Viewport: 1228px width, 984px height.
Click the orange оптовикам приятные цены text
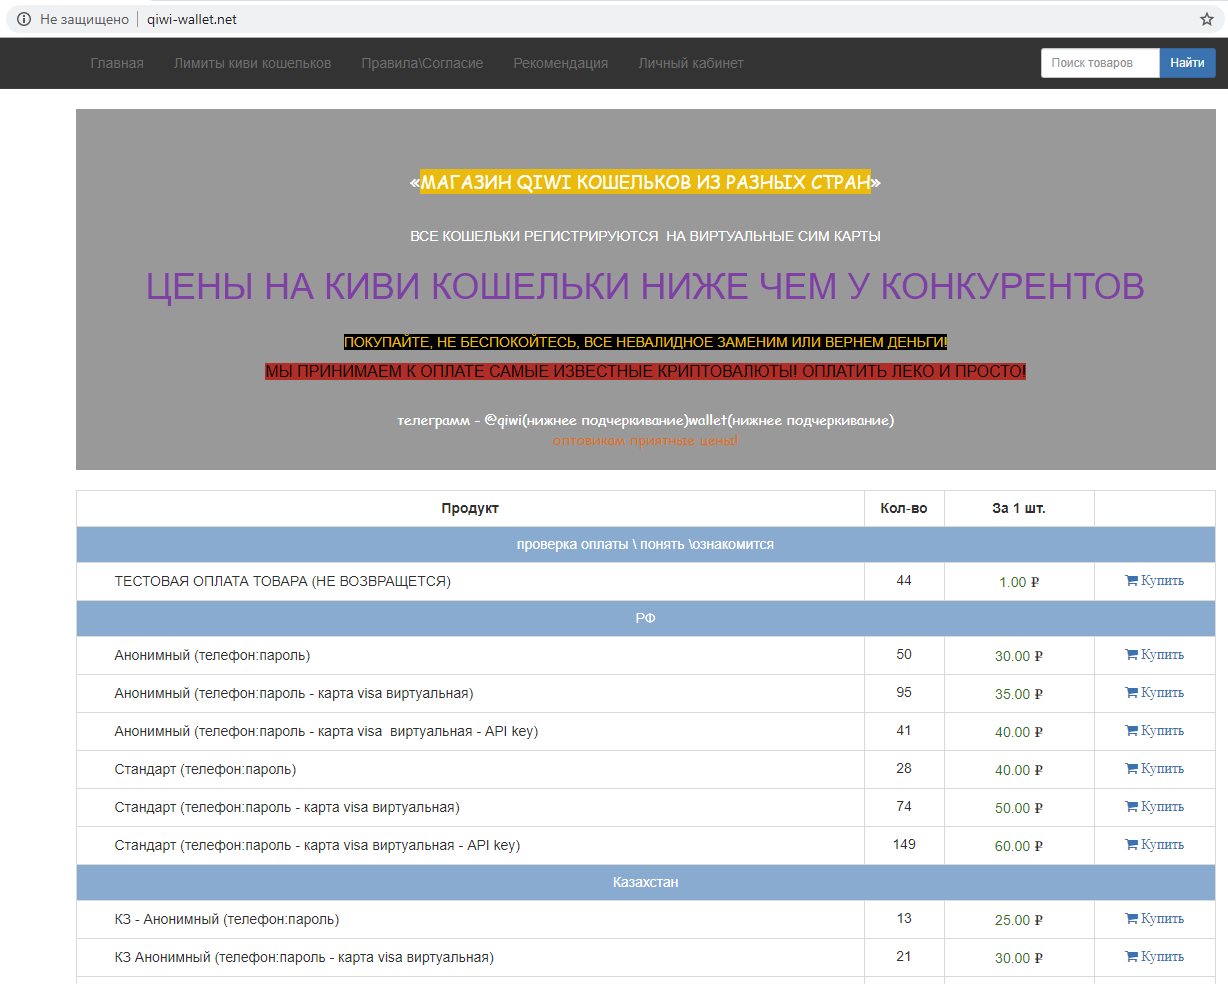tap(645, 440)
